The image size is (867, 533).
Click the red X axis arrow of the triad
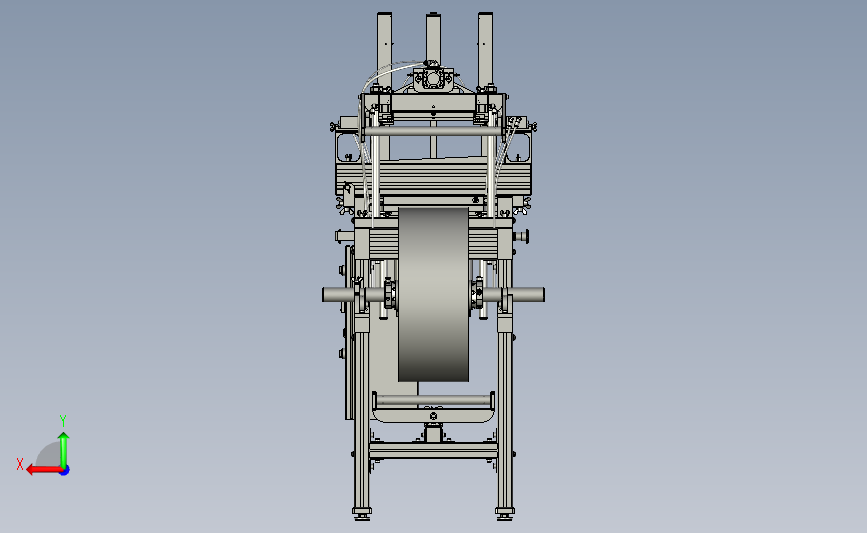pos(43,470)
